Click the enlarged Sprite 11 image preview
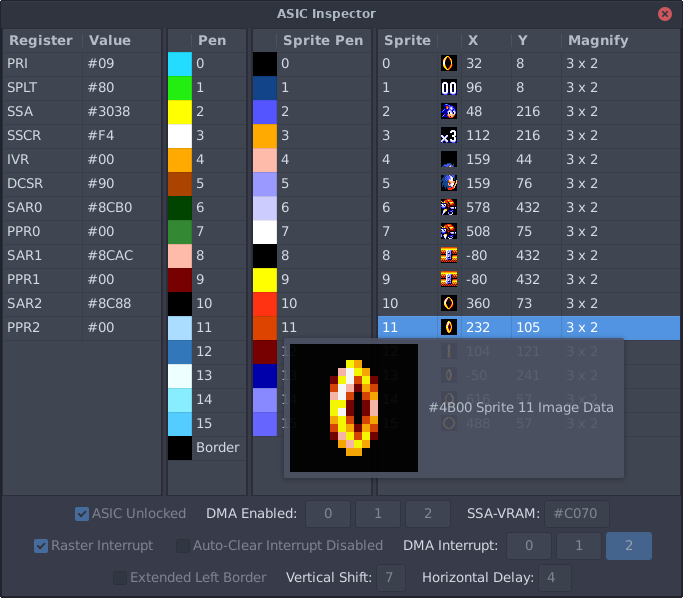 click(x=354, y=408)
